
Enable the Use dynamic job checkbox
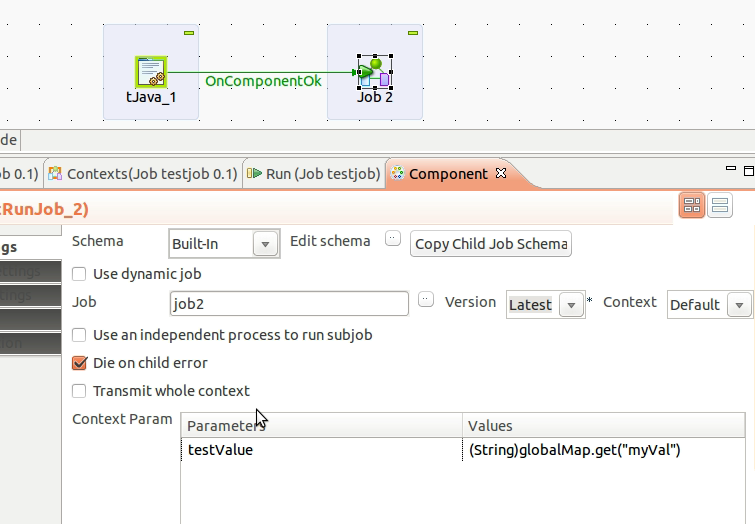coord(80,274)
